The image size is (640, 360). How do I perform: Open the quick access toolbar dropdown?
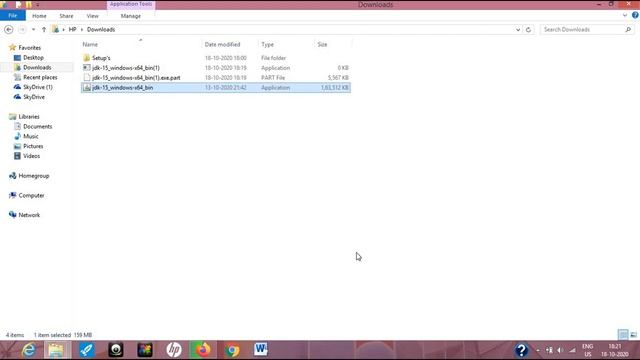click(38, 4)
